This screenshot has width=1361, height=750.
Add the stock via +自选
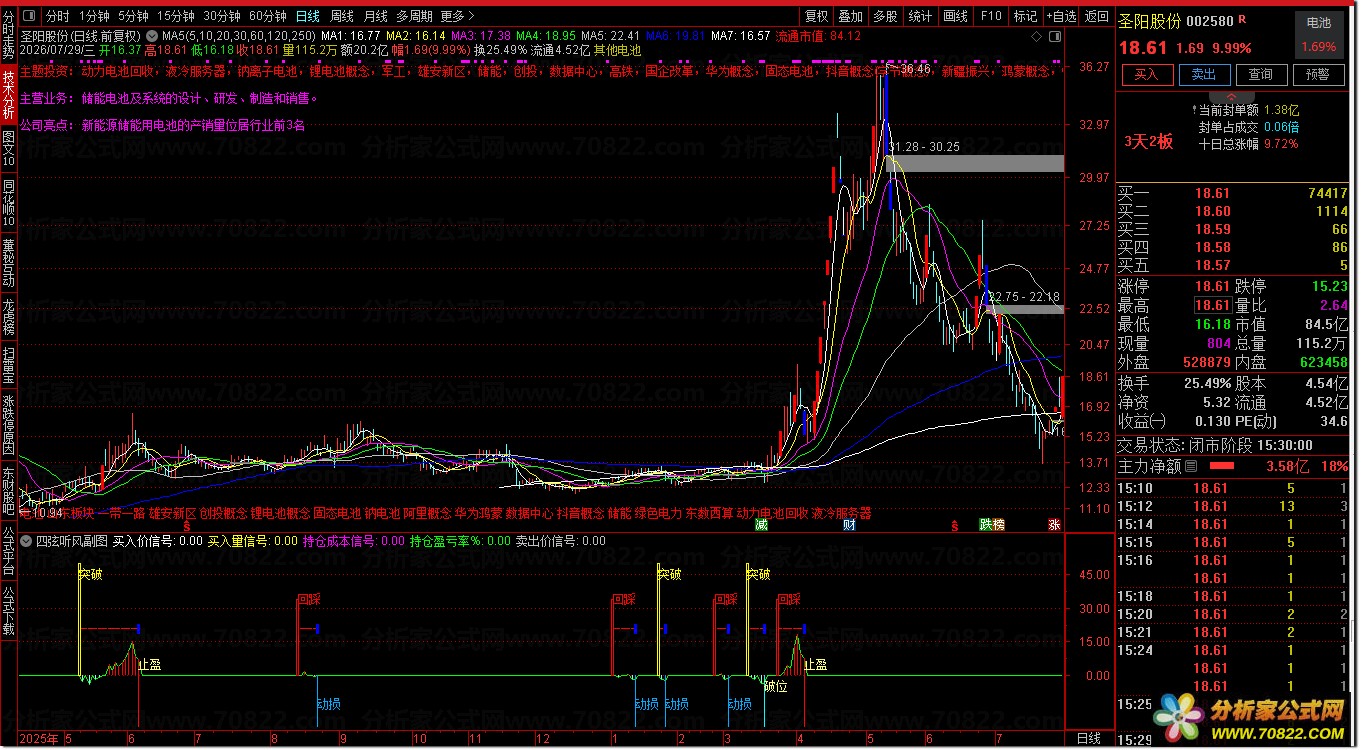click(x=1061, y=16)
